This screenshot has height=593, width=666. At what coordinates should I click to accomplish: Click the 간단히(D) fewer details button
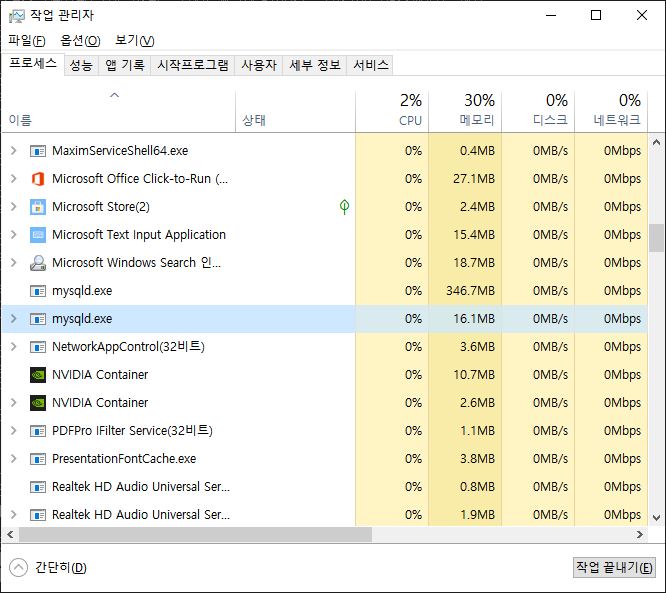48,568
